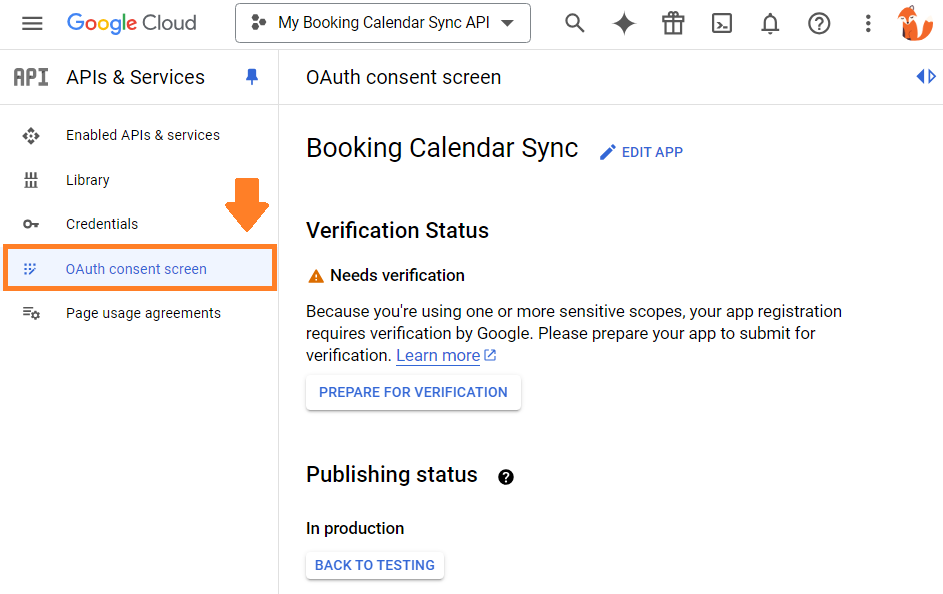Viewport: 943px width, 594px height.
Task: Click the Credentials key icon
Action: 31,224
